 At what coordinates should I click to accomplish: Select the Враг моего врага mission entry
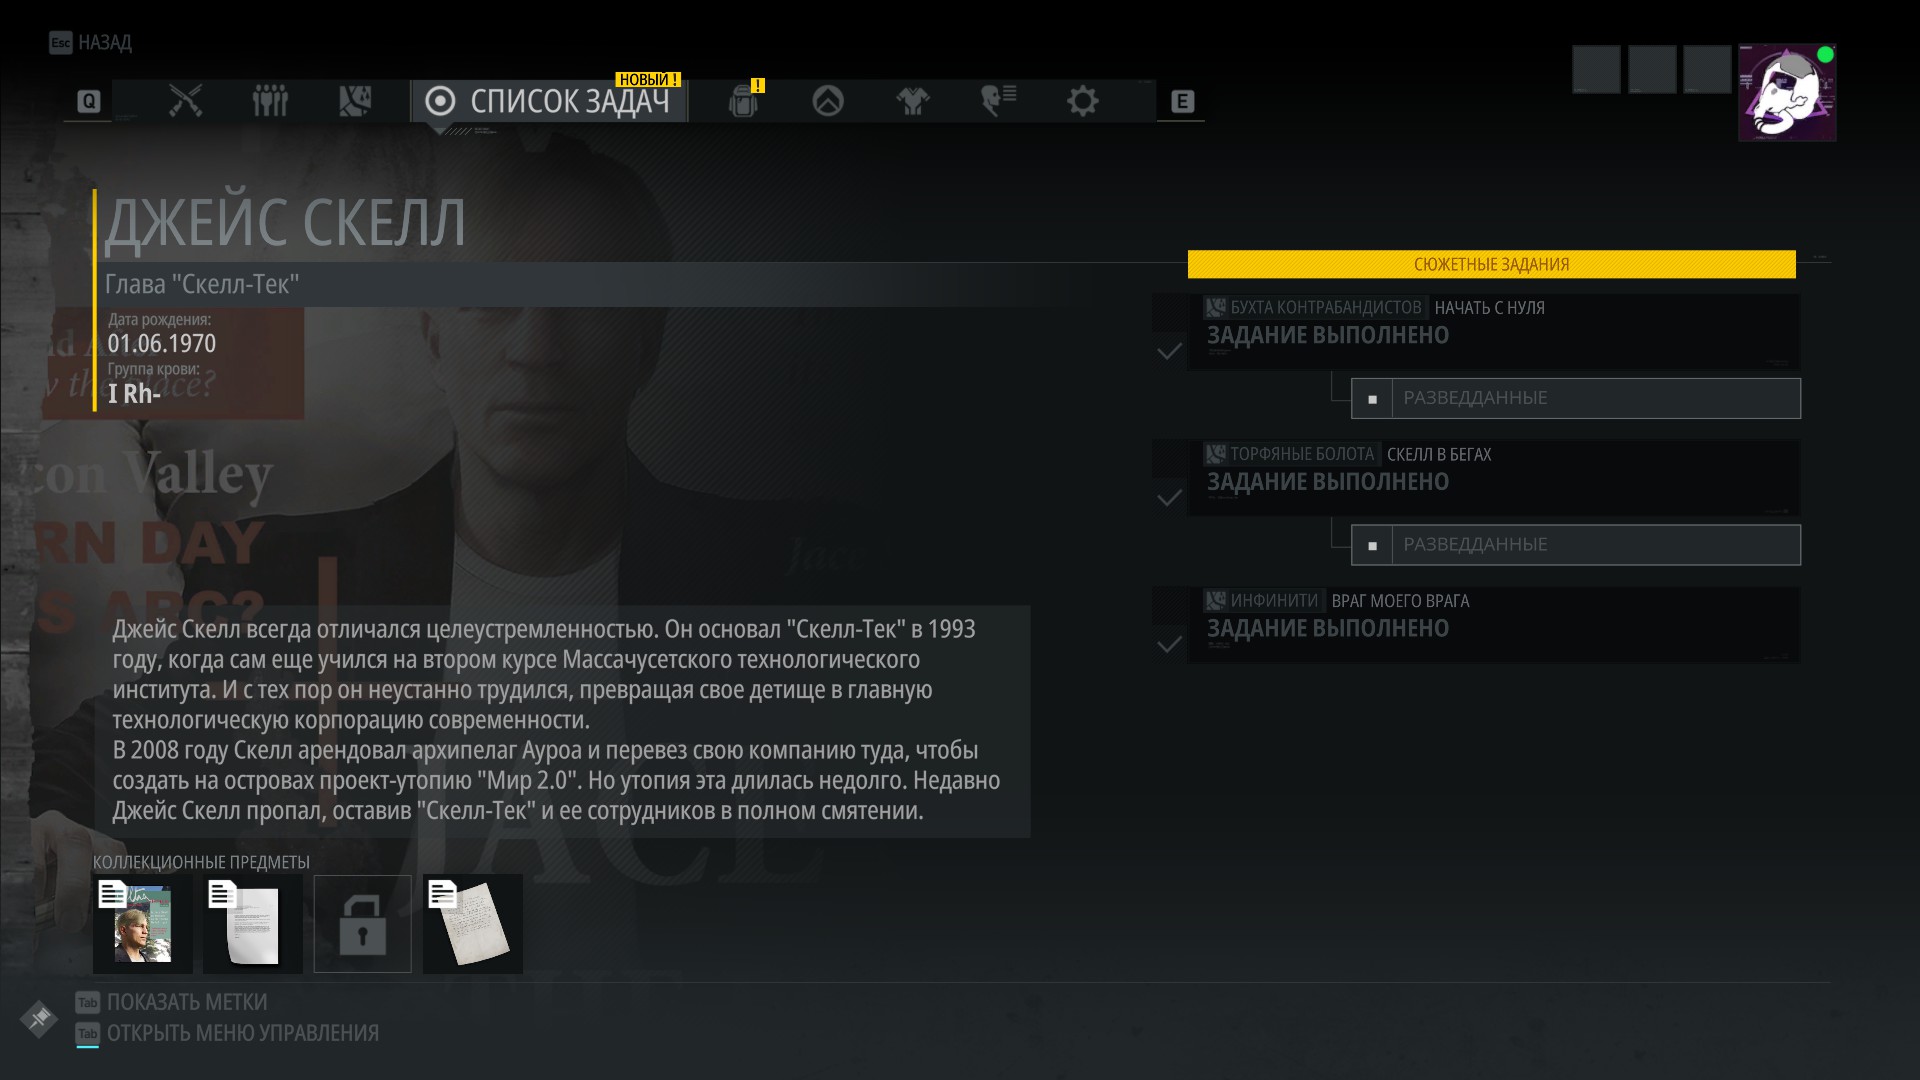[x=1494, y=625]
